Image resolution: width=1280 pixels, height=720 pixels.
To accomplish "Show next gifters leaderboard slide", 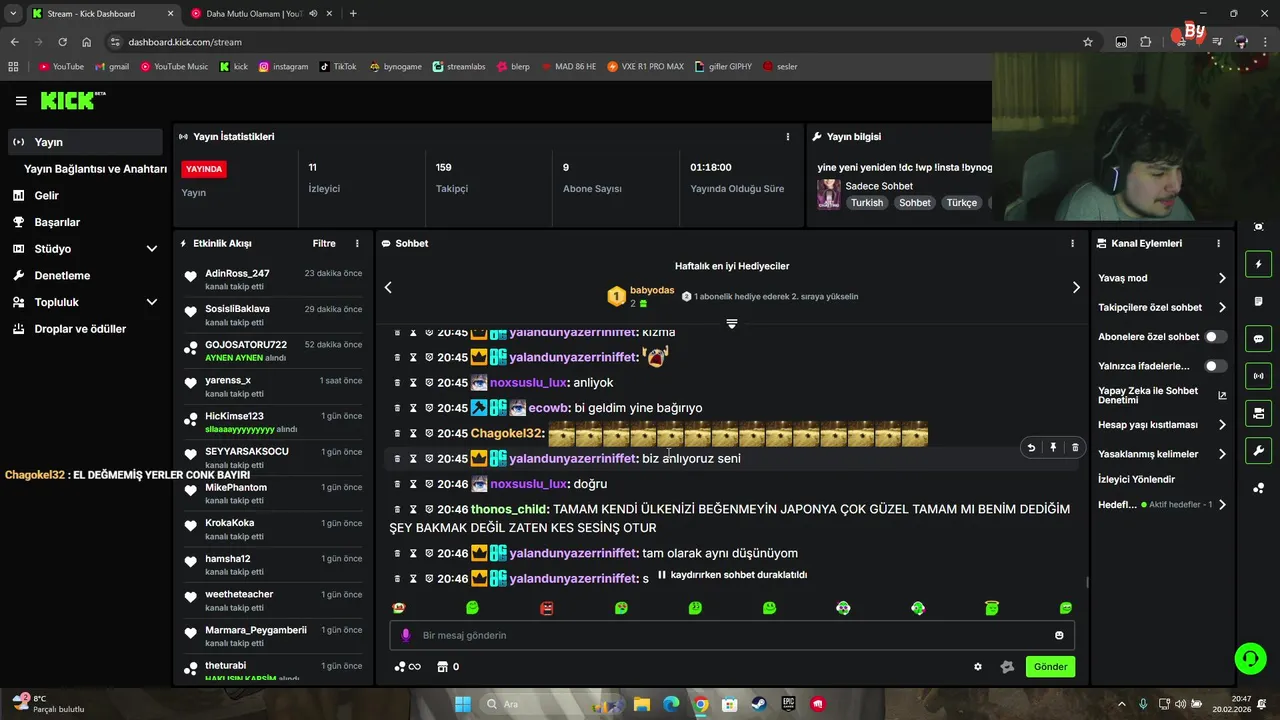I will pos(1076,287).
